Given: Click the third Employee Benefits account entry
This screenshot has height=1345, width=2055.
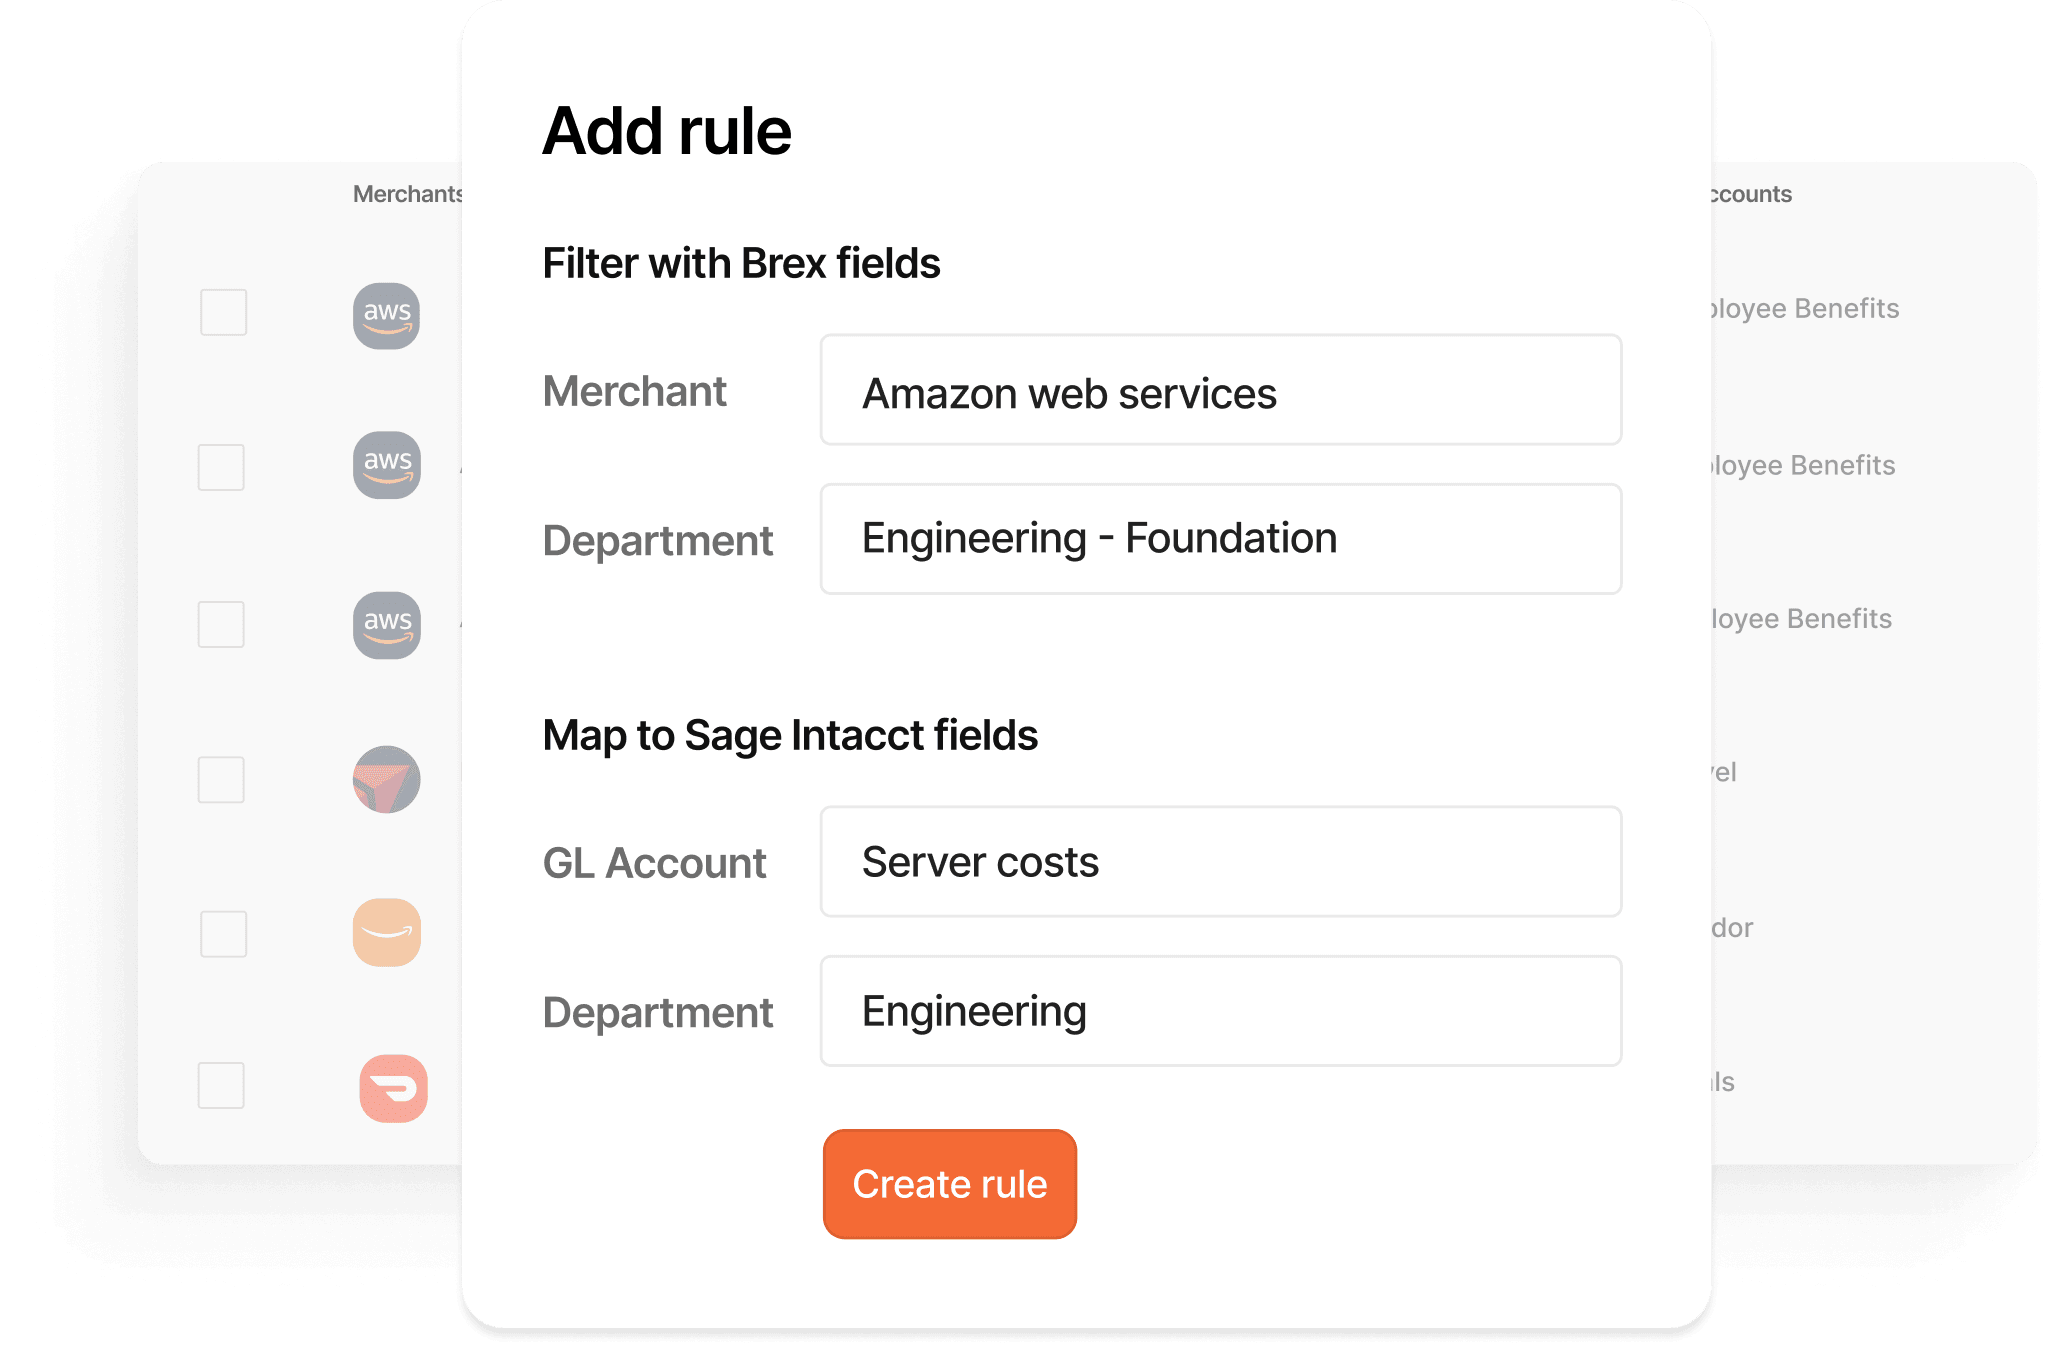Looking at the screenshot, I should point(1801,619).
